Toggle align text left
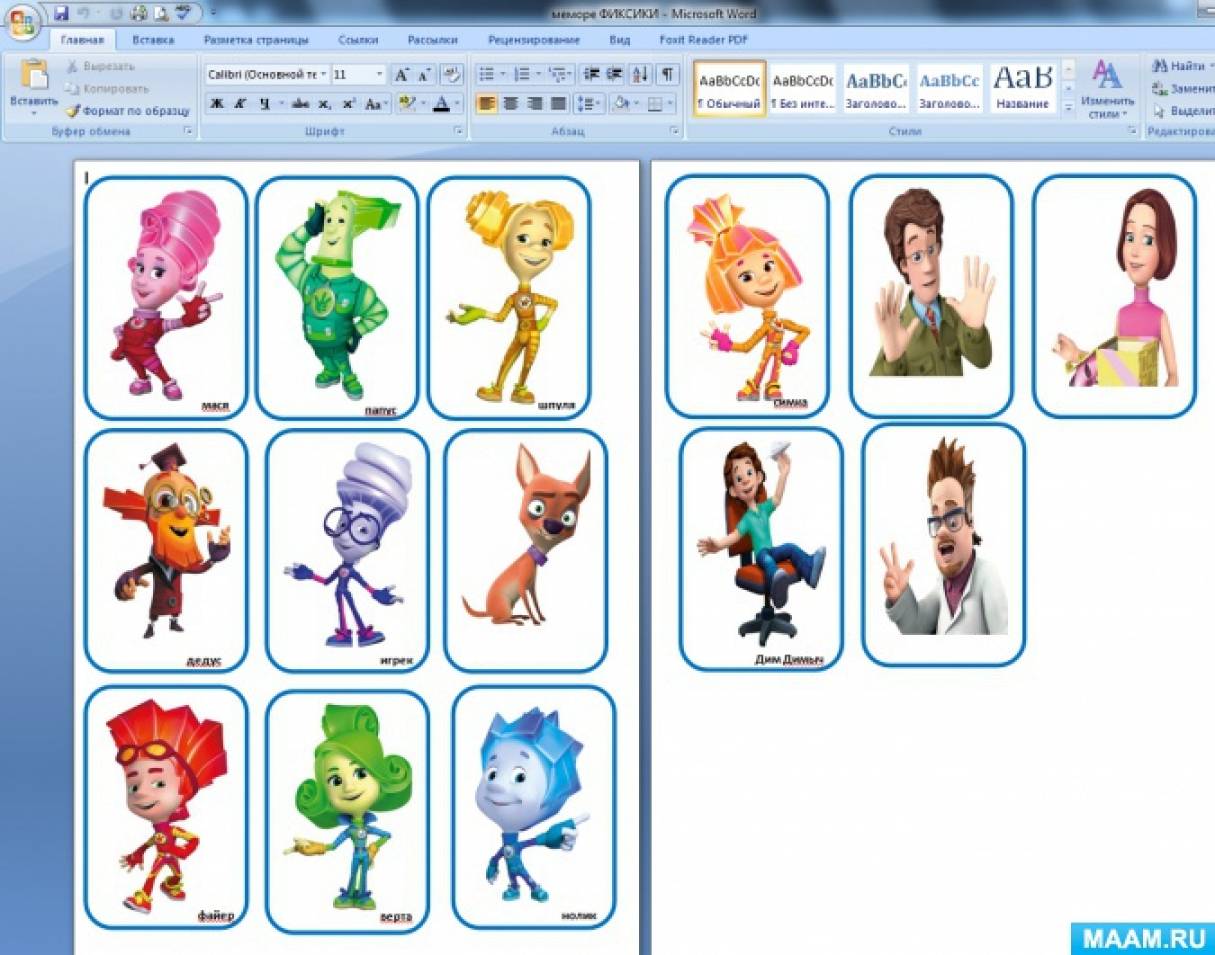The height and width of the screenshot is (955, 1215). click(x=487, y=103)
